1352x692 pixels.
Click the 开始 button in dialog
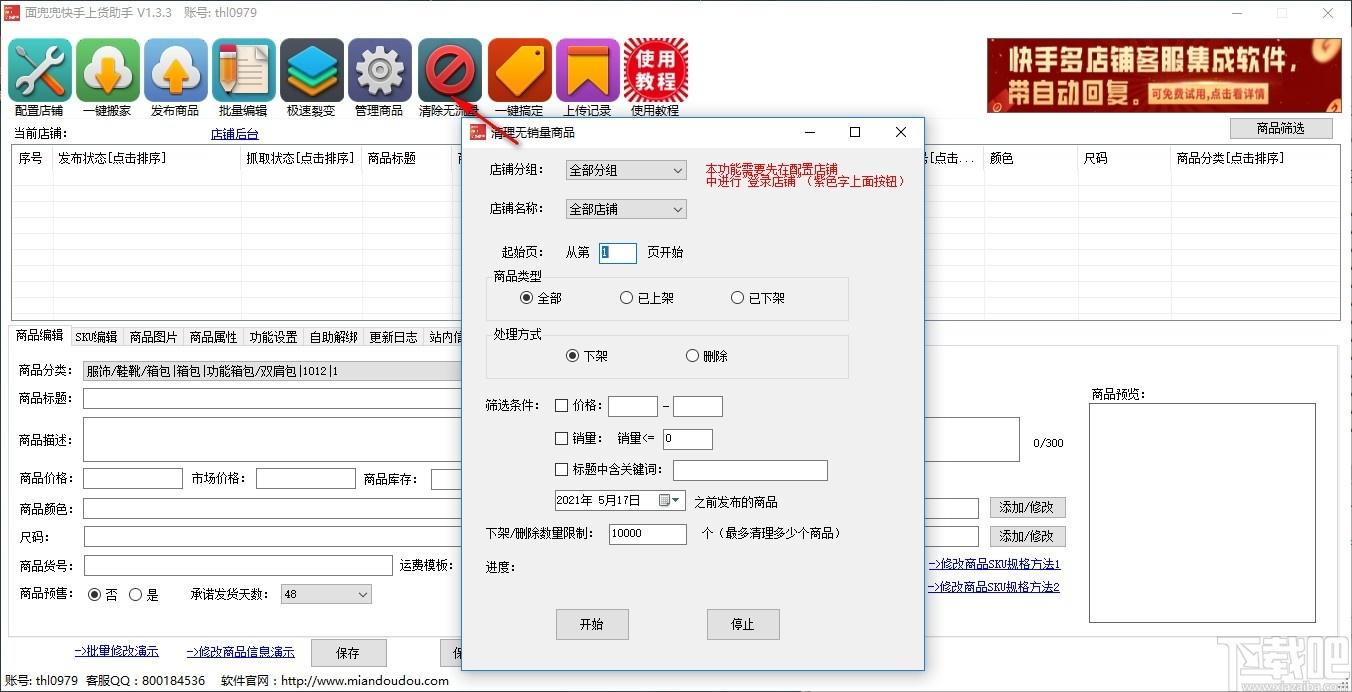592,624
